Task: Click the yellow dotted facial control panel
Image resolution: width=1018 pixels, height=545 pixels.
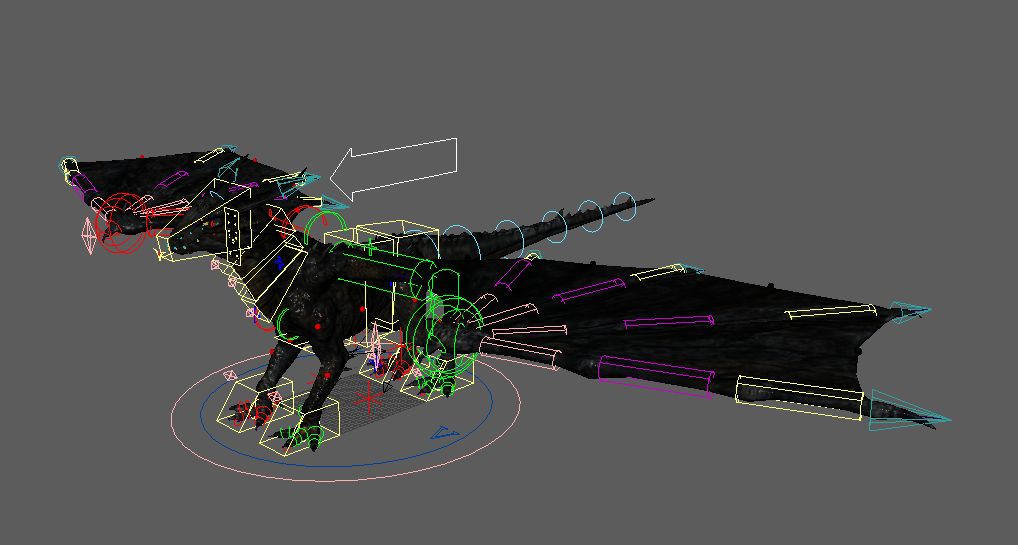Action: 232,236
